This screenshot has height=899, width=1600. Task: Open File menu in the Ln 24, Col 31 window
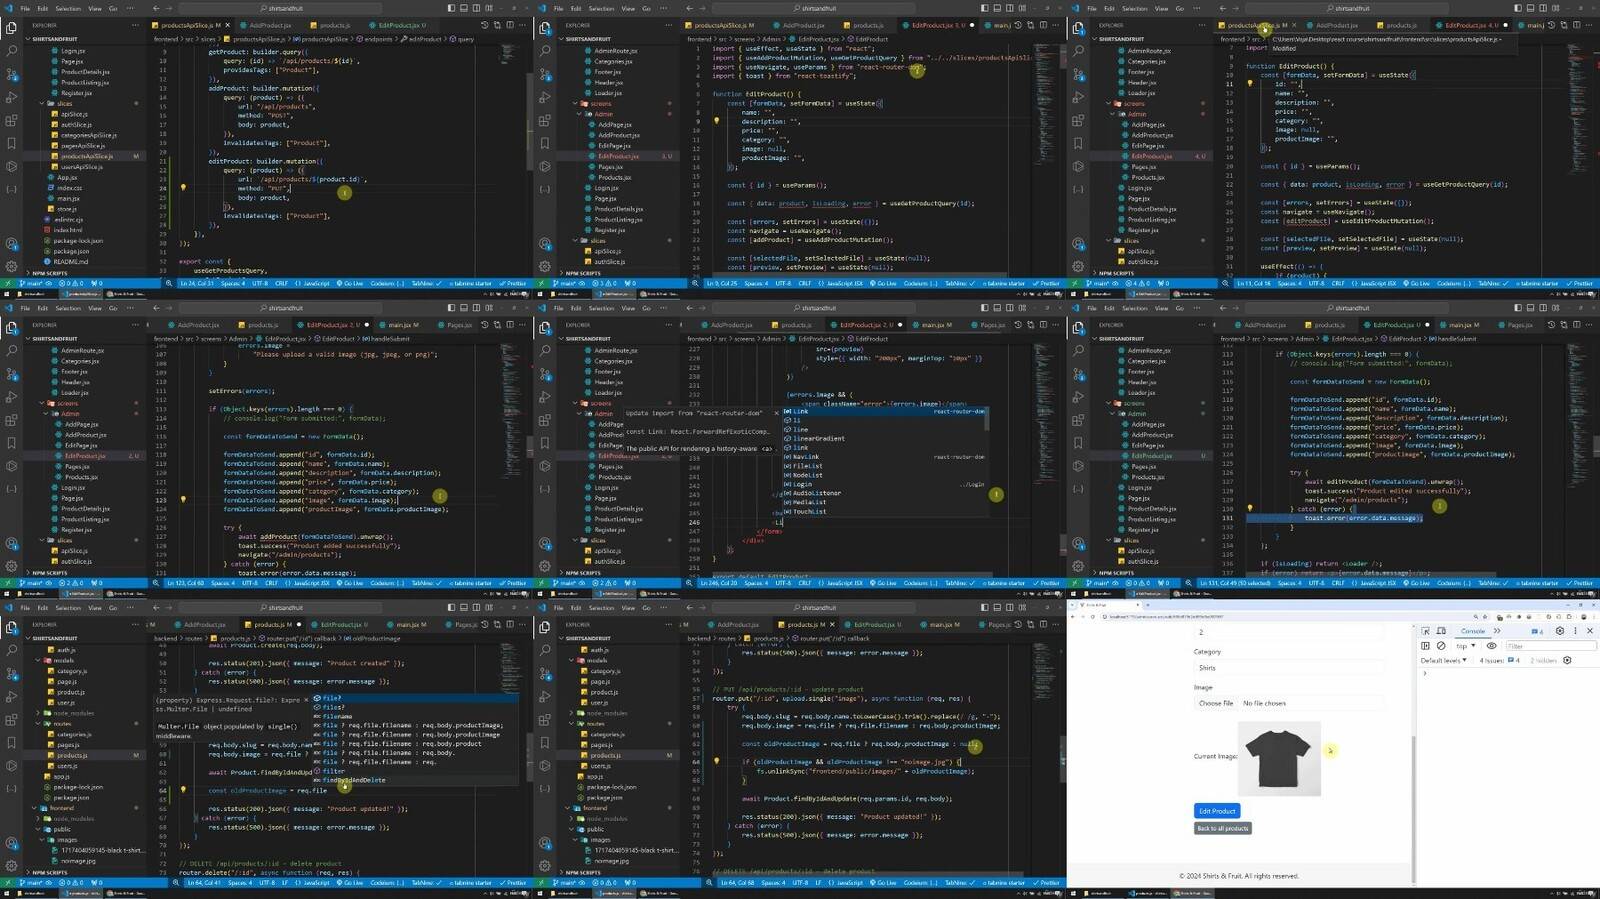26,8
